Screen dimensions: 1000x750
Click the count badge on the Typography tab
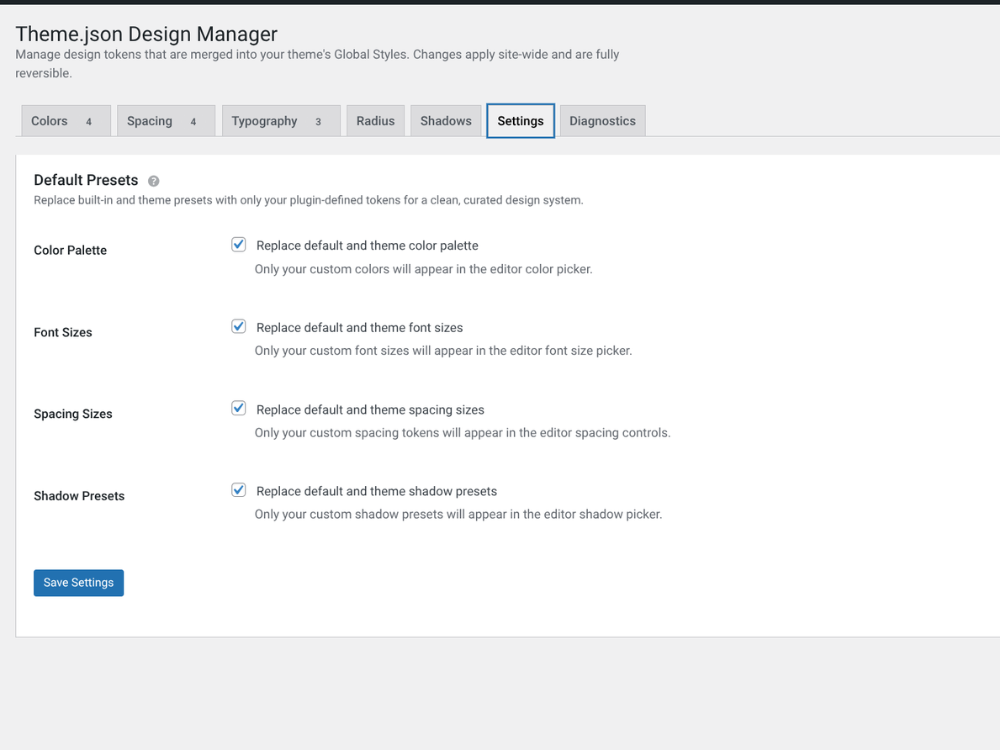click(319, 122)
